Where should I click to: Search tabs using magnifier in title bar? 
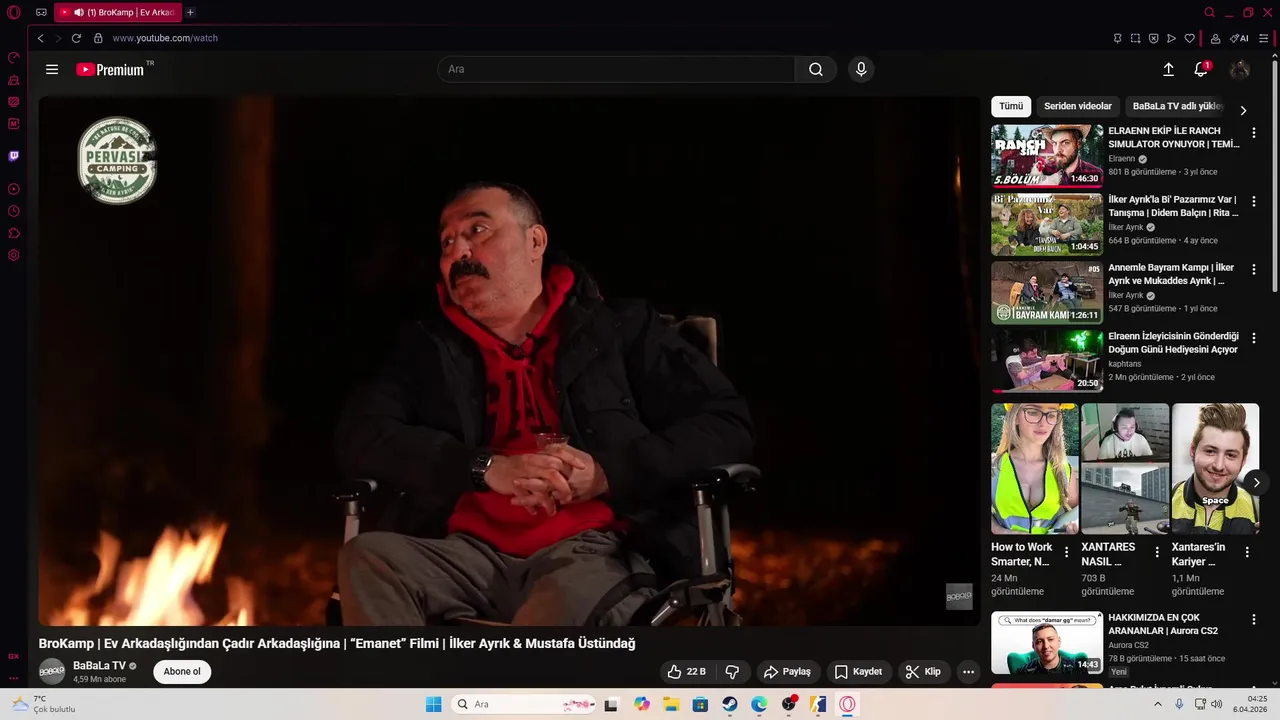click(x=1209, y=13)
